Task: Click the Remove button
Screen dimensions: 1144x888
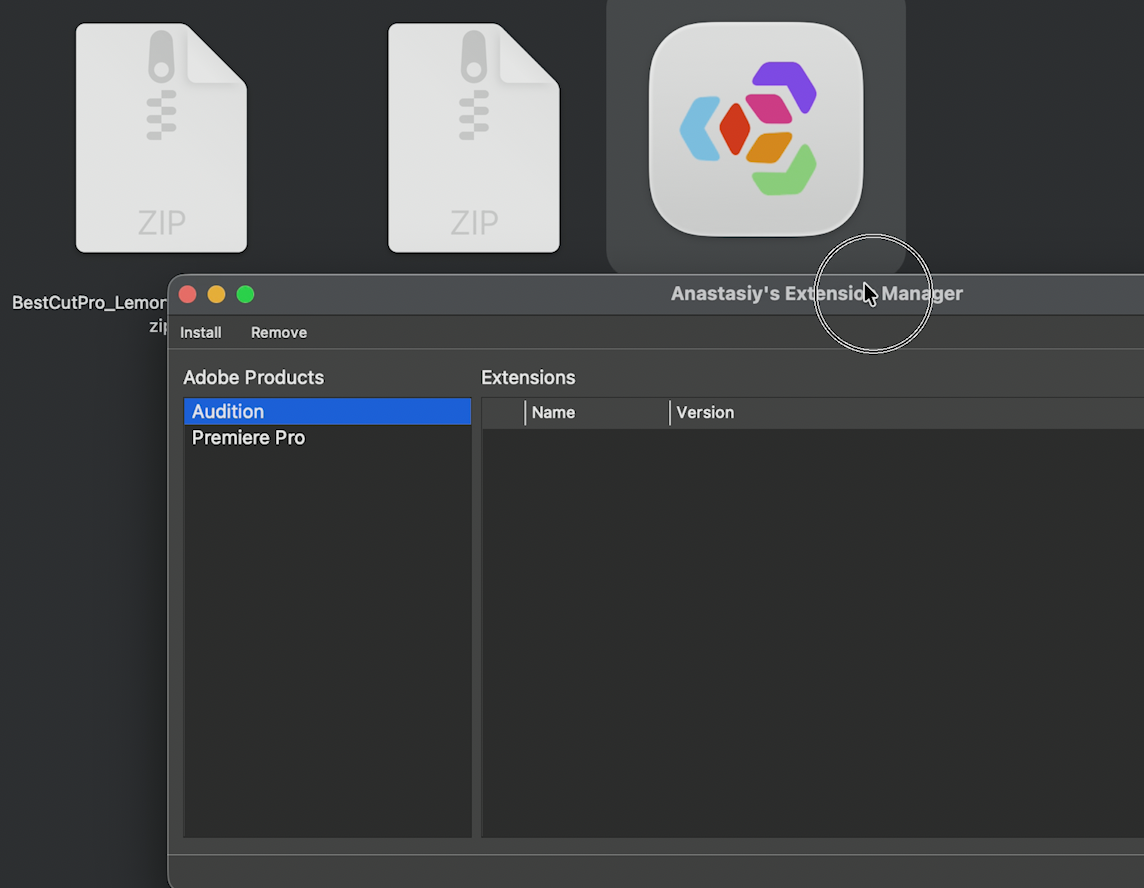Action: click(278, 332)
